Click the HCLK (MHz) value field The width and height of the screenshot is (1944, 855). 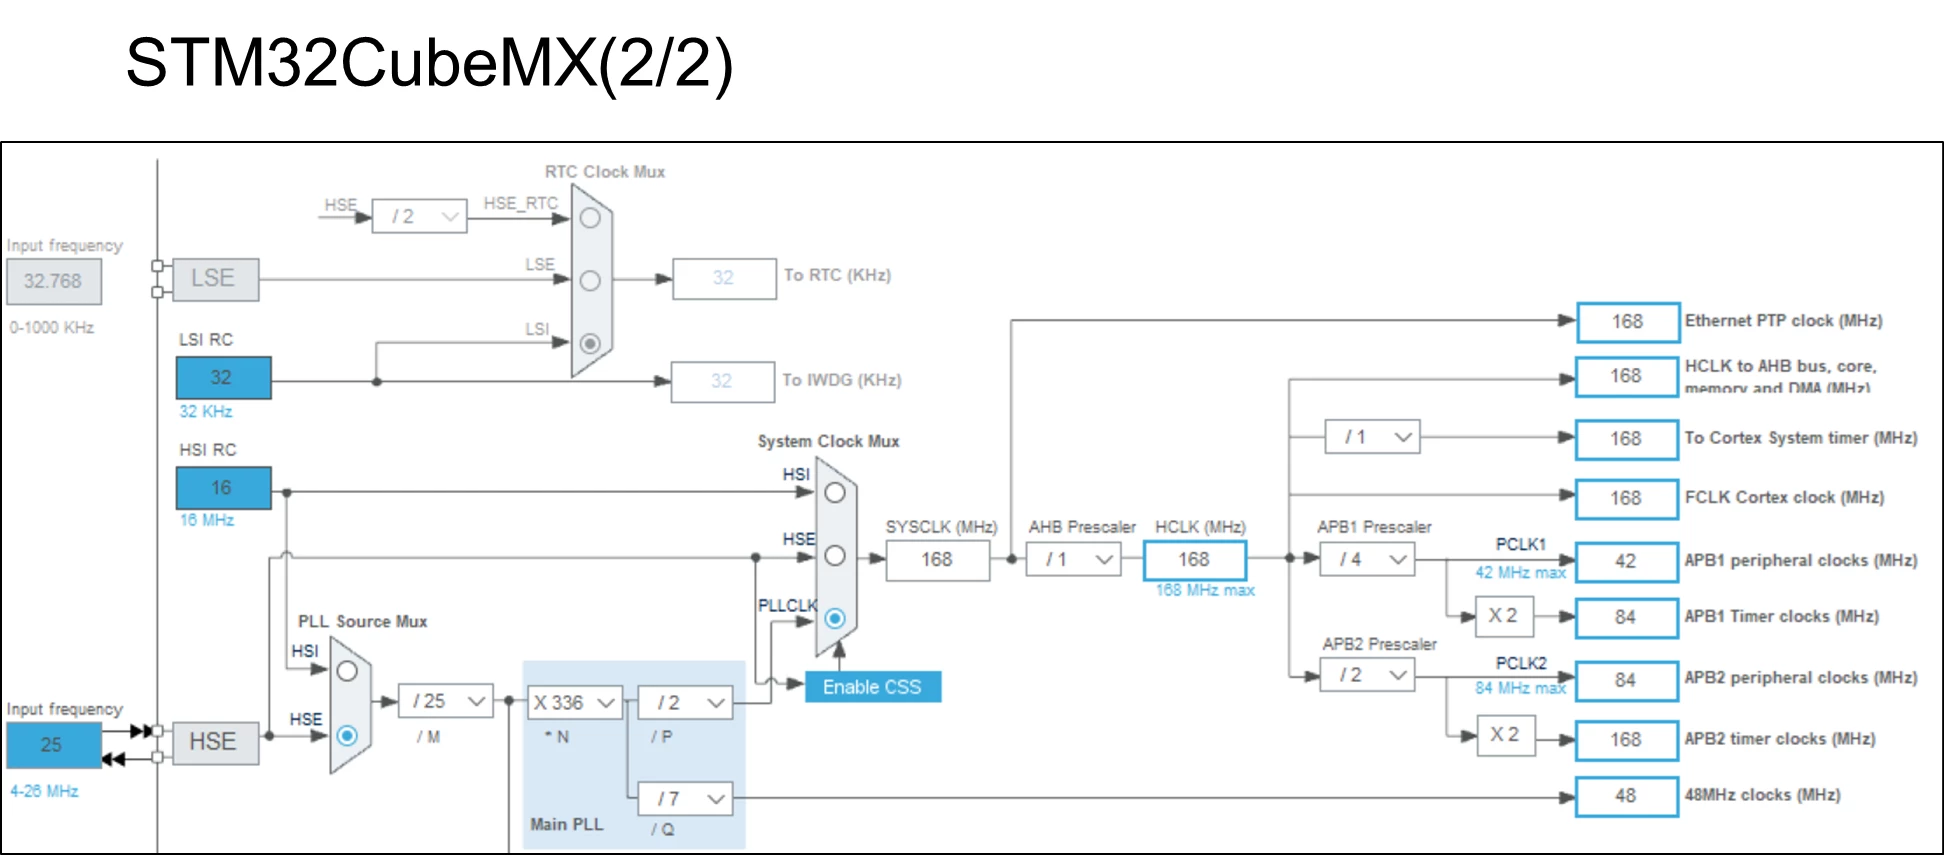pyautogui.click(x=1195, y=560)
